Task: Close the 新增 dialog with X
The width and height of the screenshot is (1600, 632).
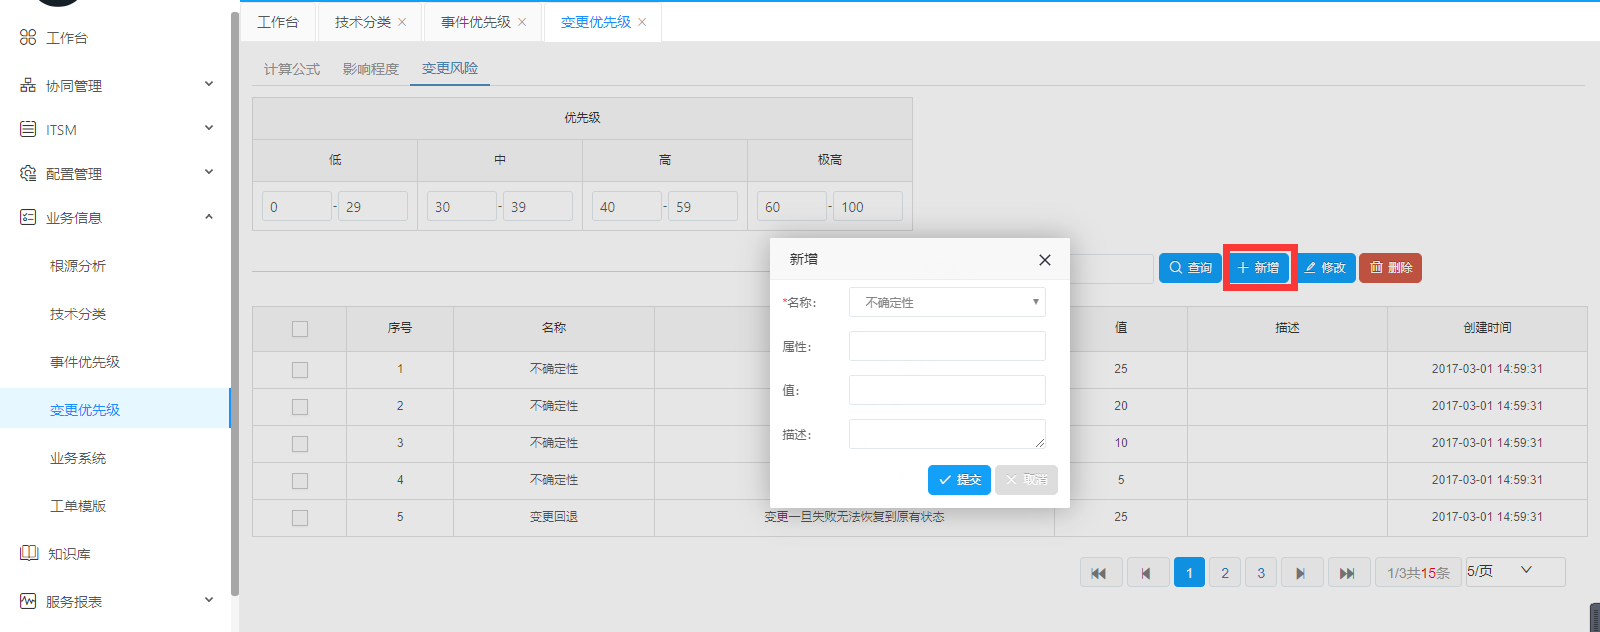Action: [1044, 260]
